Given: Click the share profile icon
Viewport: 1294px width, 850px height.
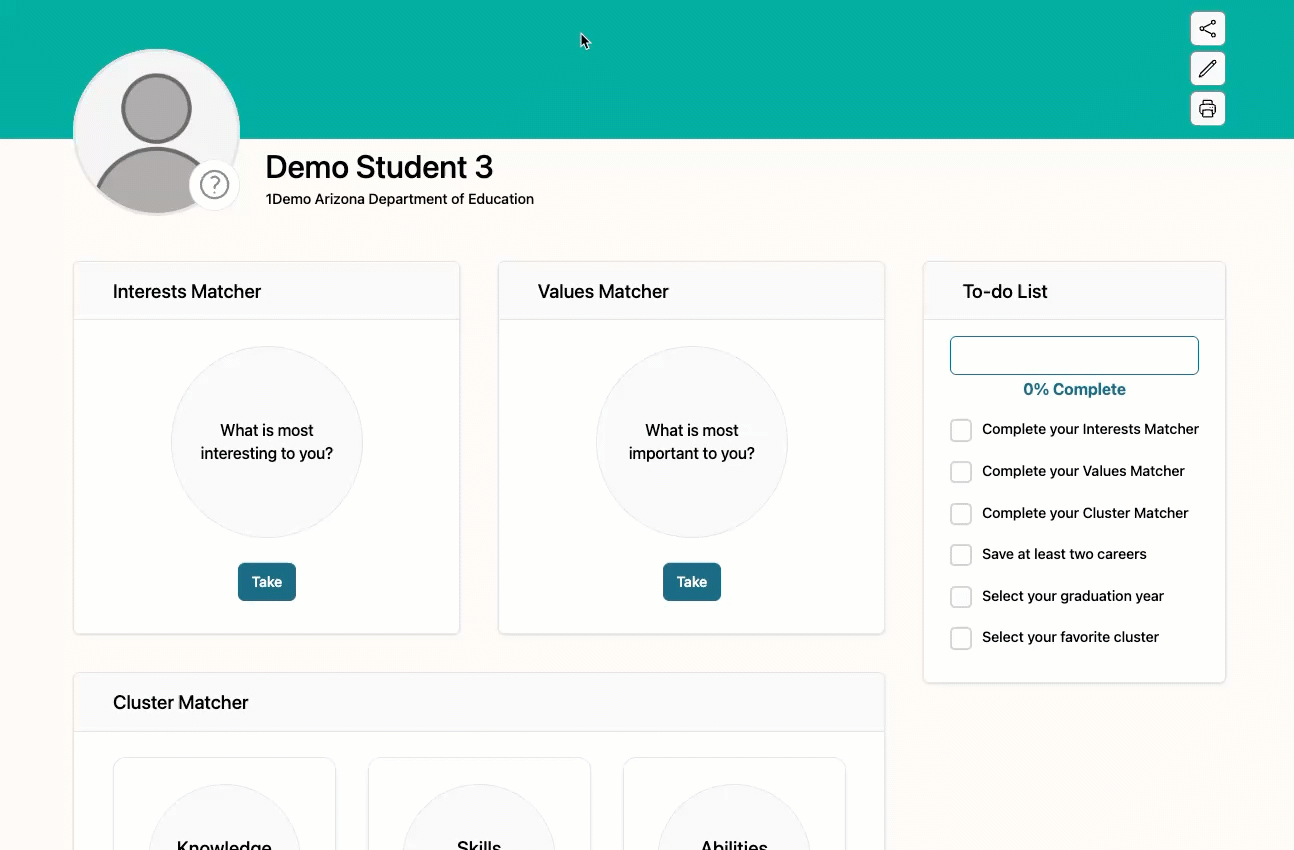Looking at the screenshot, I should click(1207, 29).
